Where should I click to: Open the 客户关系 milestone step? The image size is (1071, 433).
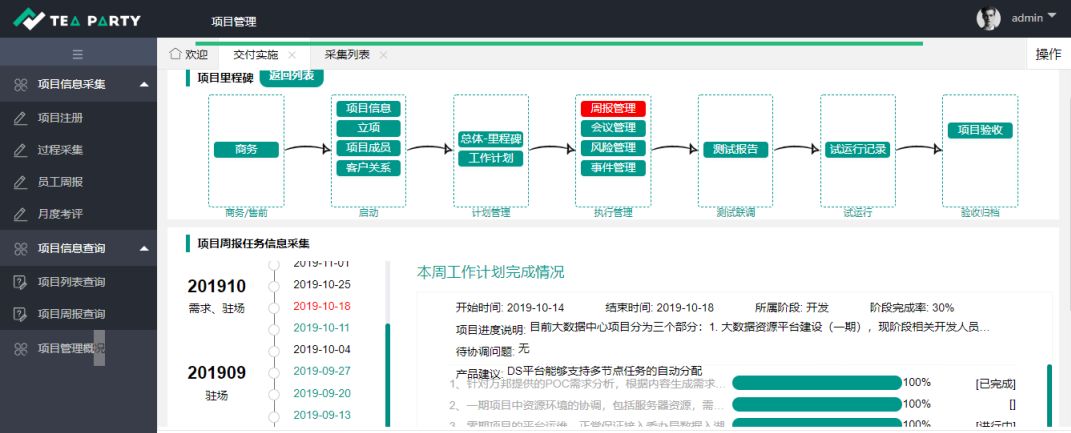click(x=368, y=167)
